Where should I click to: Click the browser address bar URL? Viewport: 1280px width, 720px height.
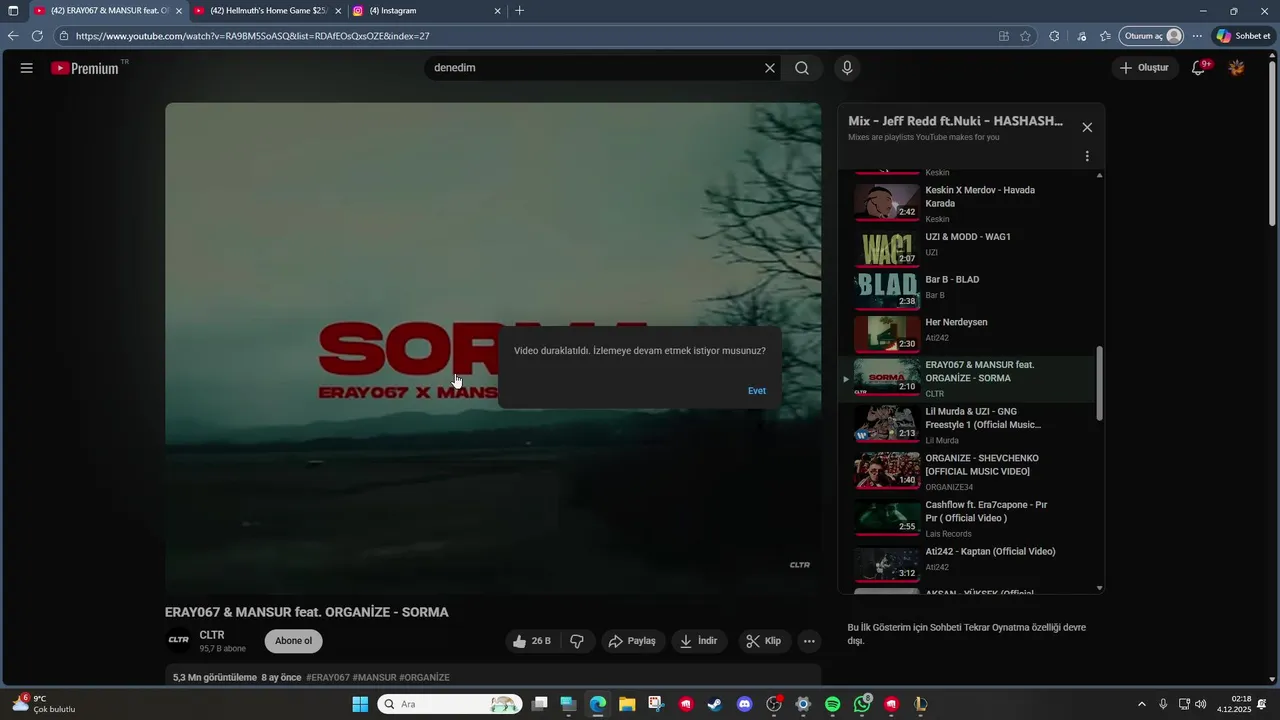coord(253,36)
